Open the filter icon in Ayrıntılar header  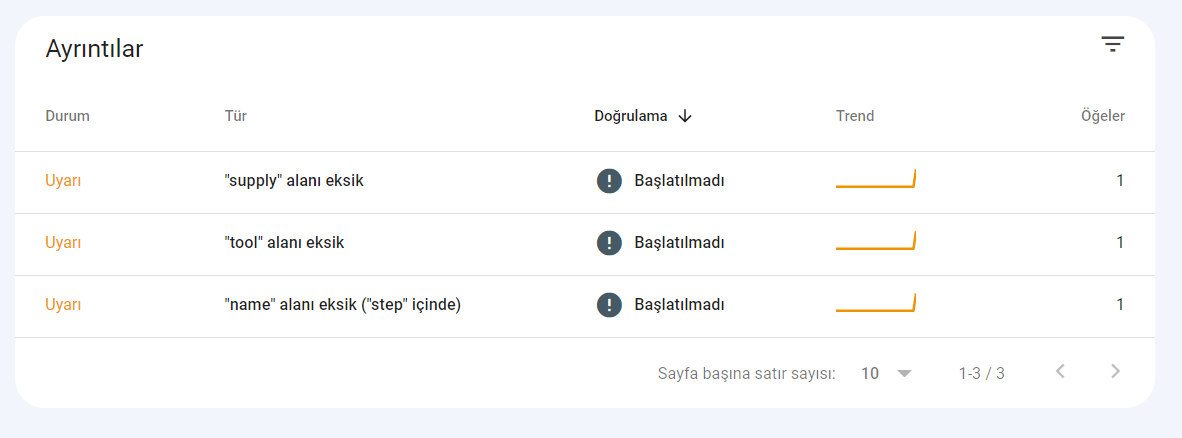click(1113, 44)
